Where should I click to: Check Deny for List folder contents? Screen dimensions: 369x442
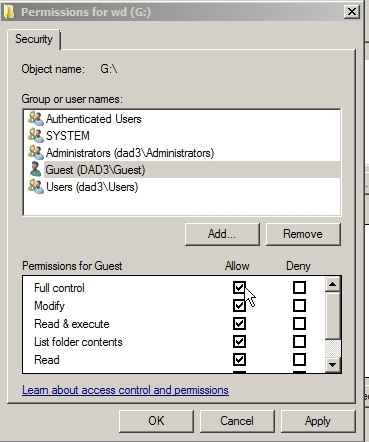coord(299,341)
